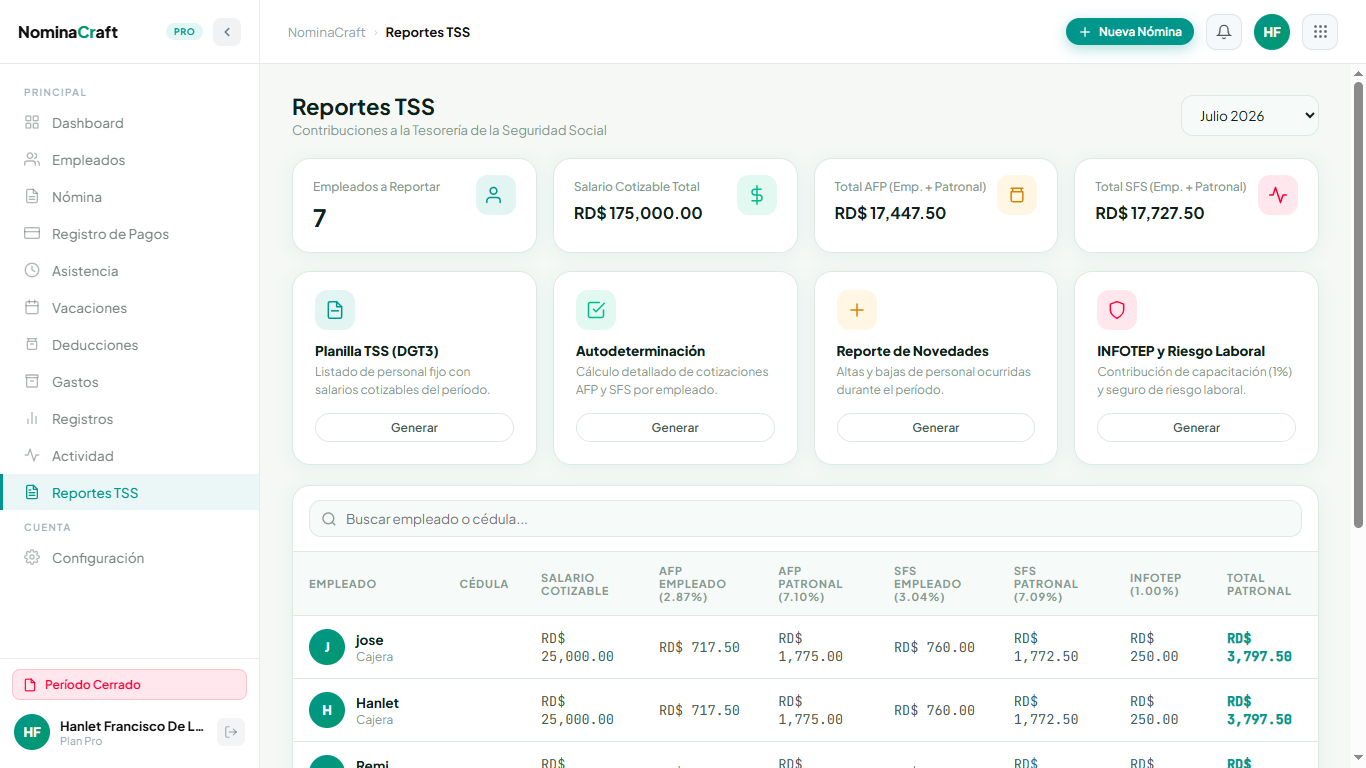Viewport: 1366px width, 768px height.
Task: Click the Nueva Nómina button
Action: (1130, 32)
